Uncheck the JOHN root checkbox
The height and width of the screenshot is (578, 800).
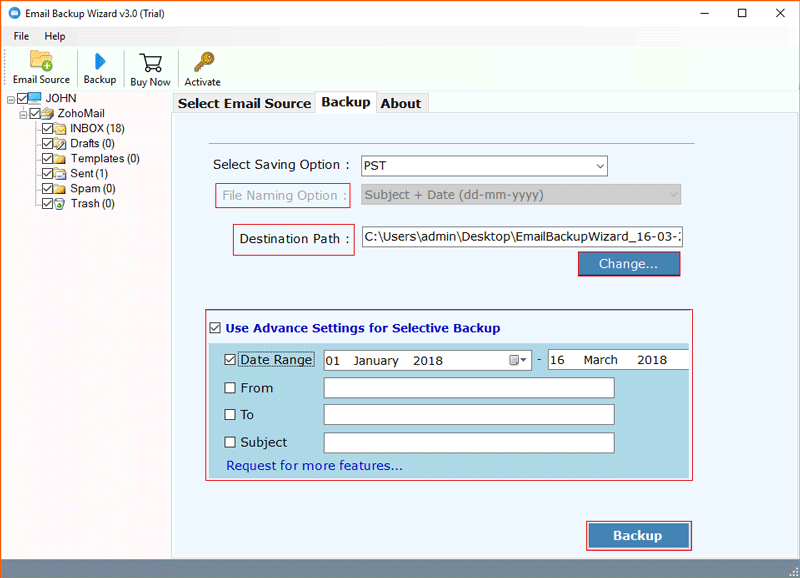point(22,98)
